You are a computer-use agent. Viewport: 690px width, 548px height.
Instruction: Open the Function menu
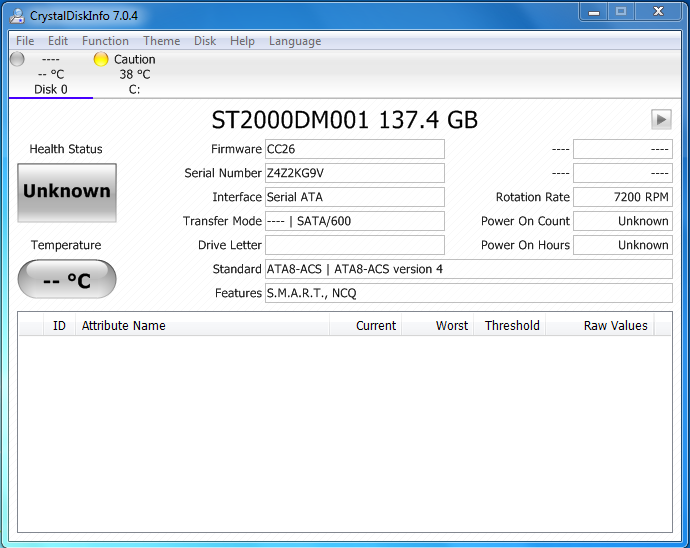click(105, 41)
